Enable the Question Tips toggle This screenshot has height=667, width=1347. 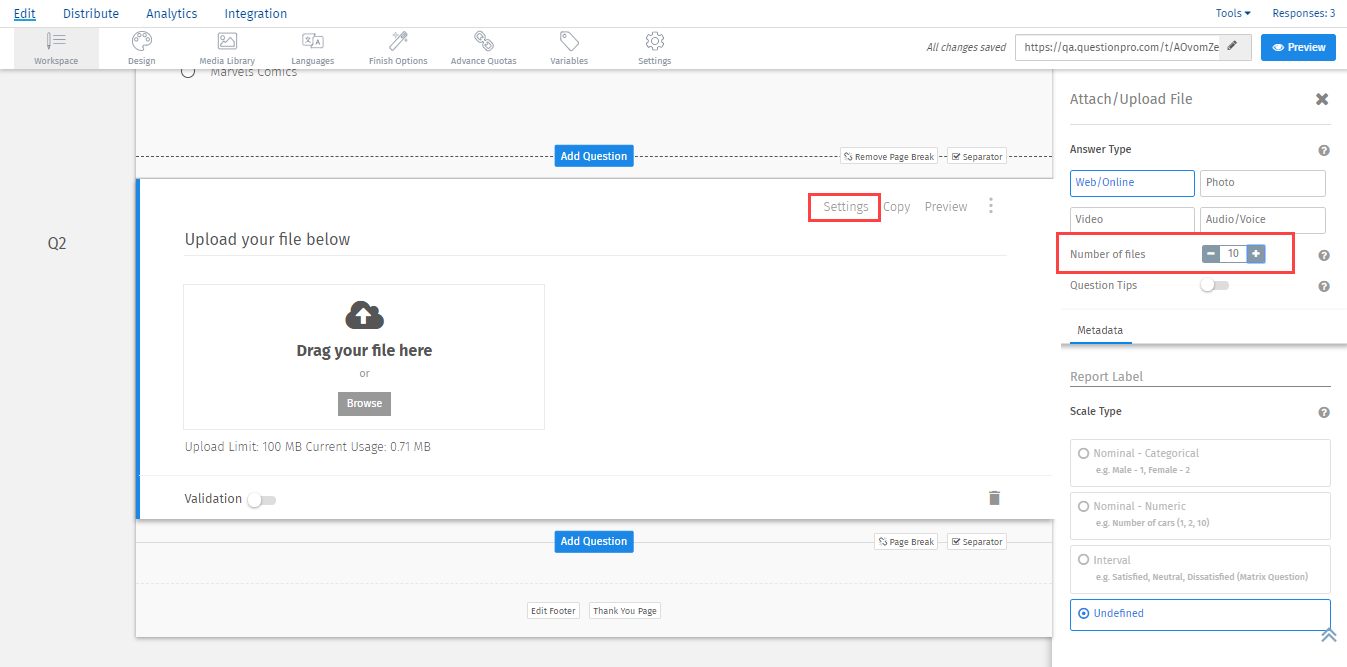click(1214, 286)
